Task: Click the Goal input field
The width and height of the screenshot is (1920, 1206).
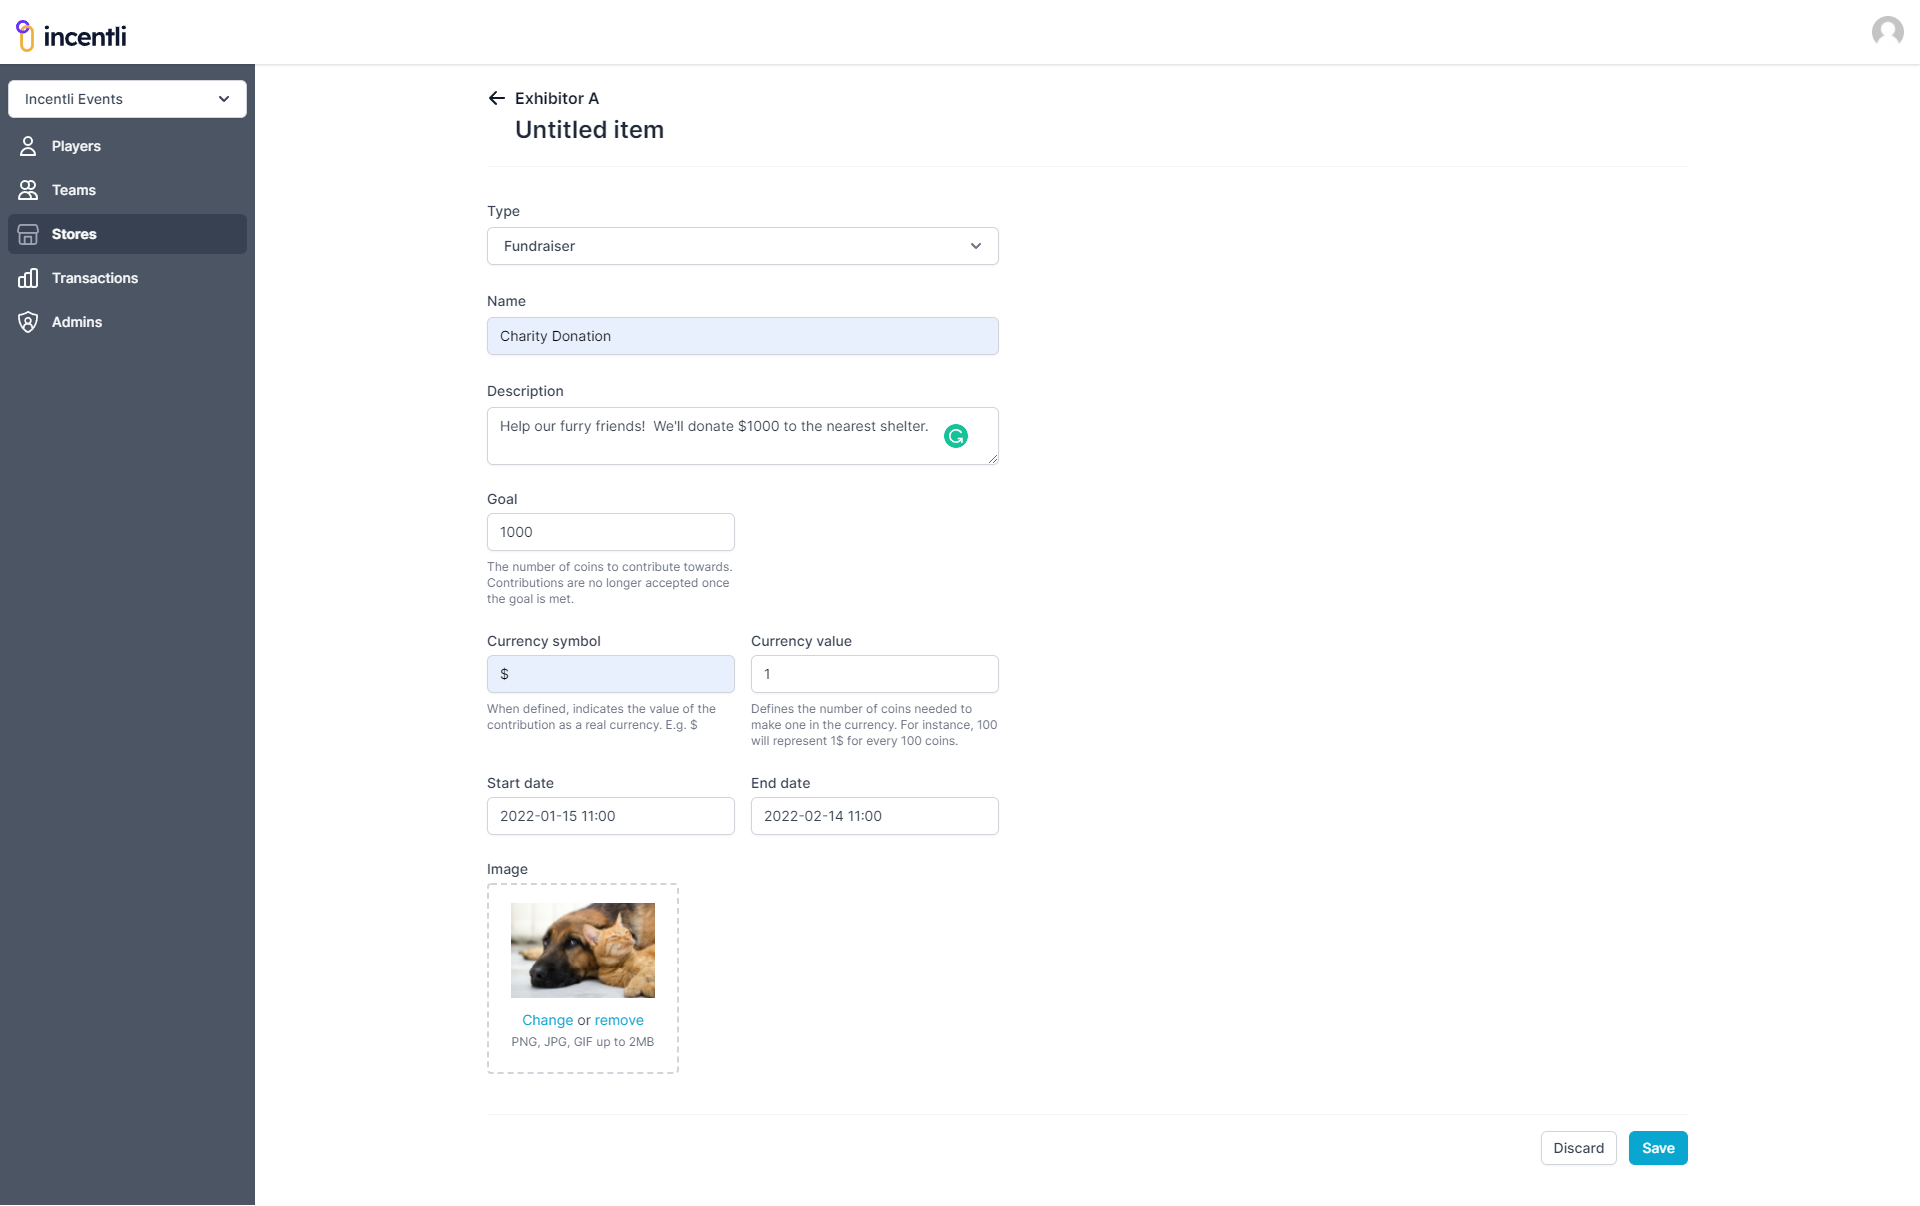Action: click(x=610, y=532)
